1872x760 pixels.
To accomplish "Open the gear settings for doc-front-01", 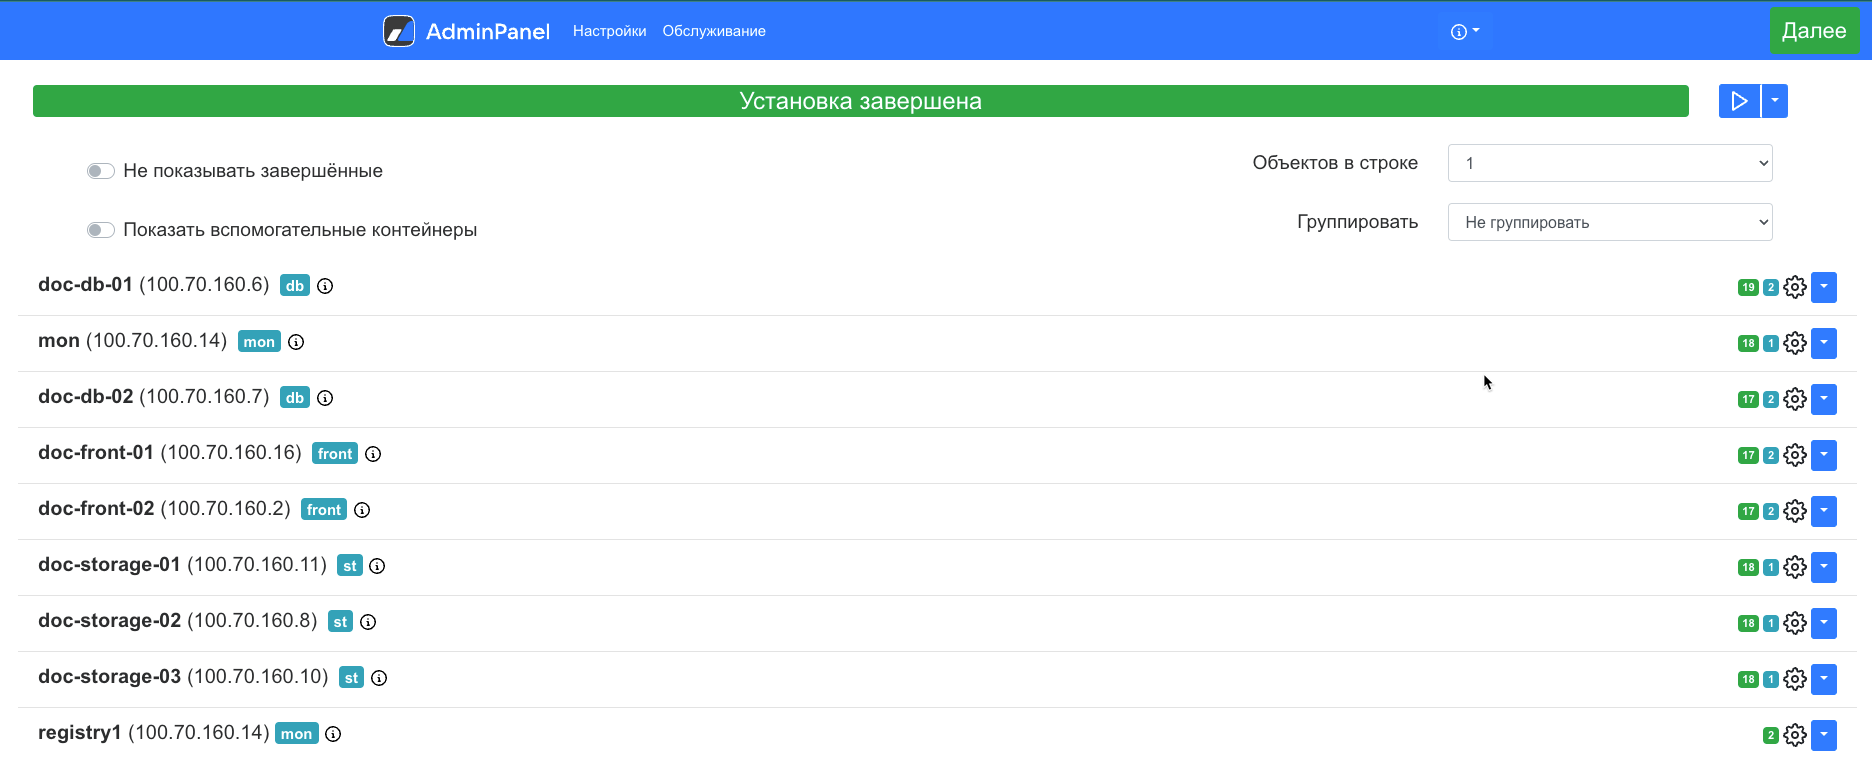I will pos(1795,455).
